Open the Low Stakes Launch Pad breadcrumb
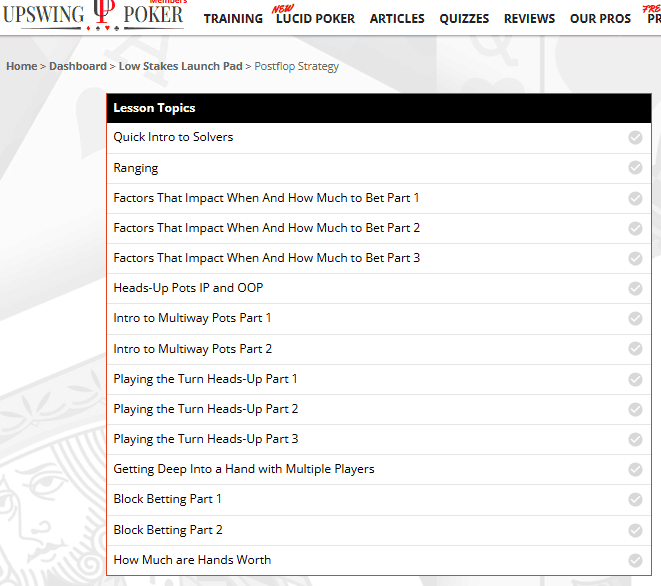Screen dimensions: 661x586 pos(180,67)
